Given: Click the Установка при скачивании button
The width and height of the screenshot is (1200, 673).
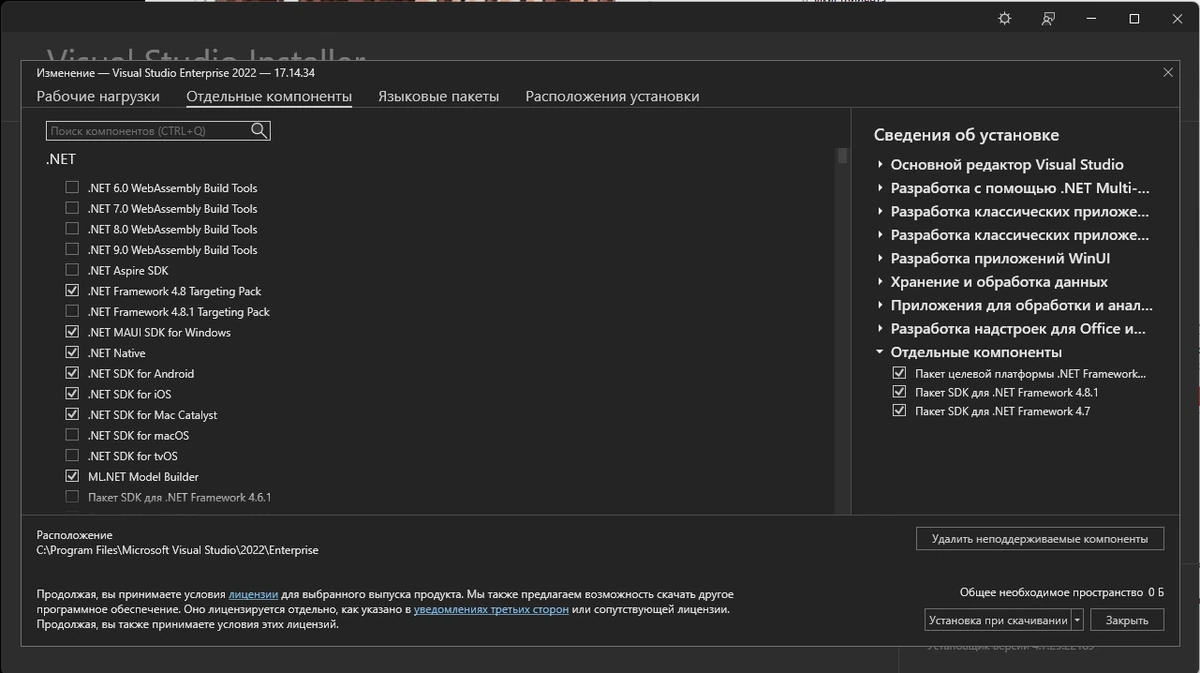Looking at the screenshot, I should (x=998, y=620).
